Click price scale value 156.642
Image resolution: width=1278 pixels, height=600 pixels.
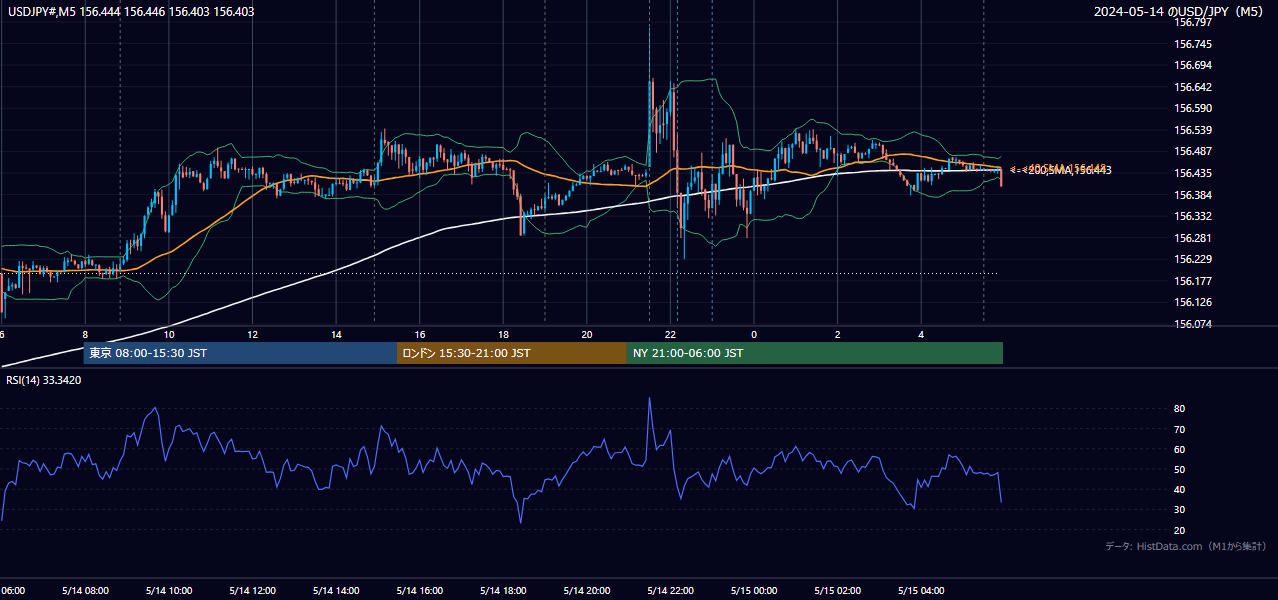point(1191,87)
